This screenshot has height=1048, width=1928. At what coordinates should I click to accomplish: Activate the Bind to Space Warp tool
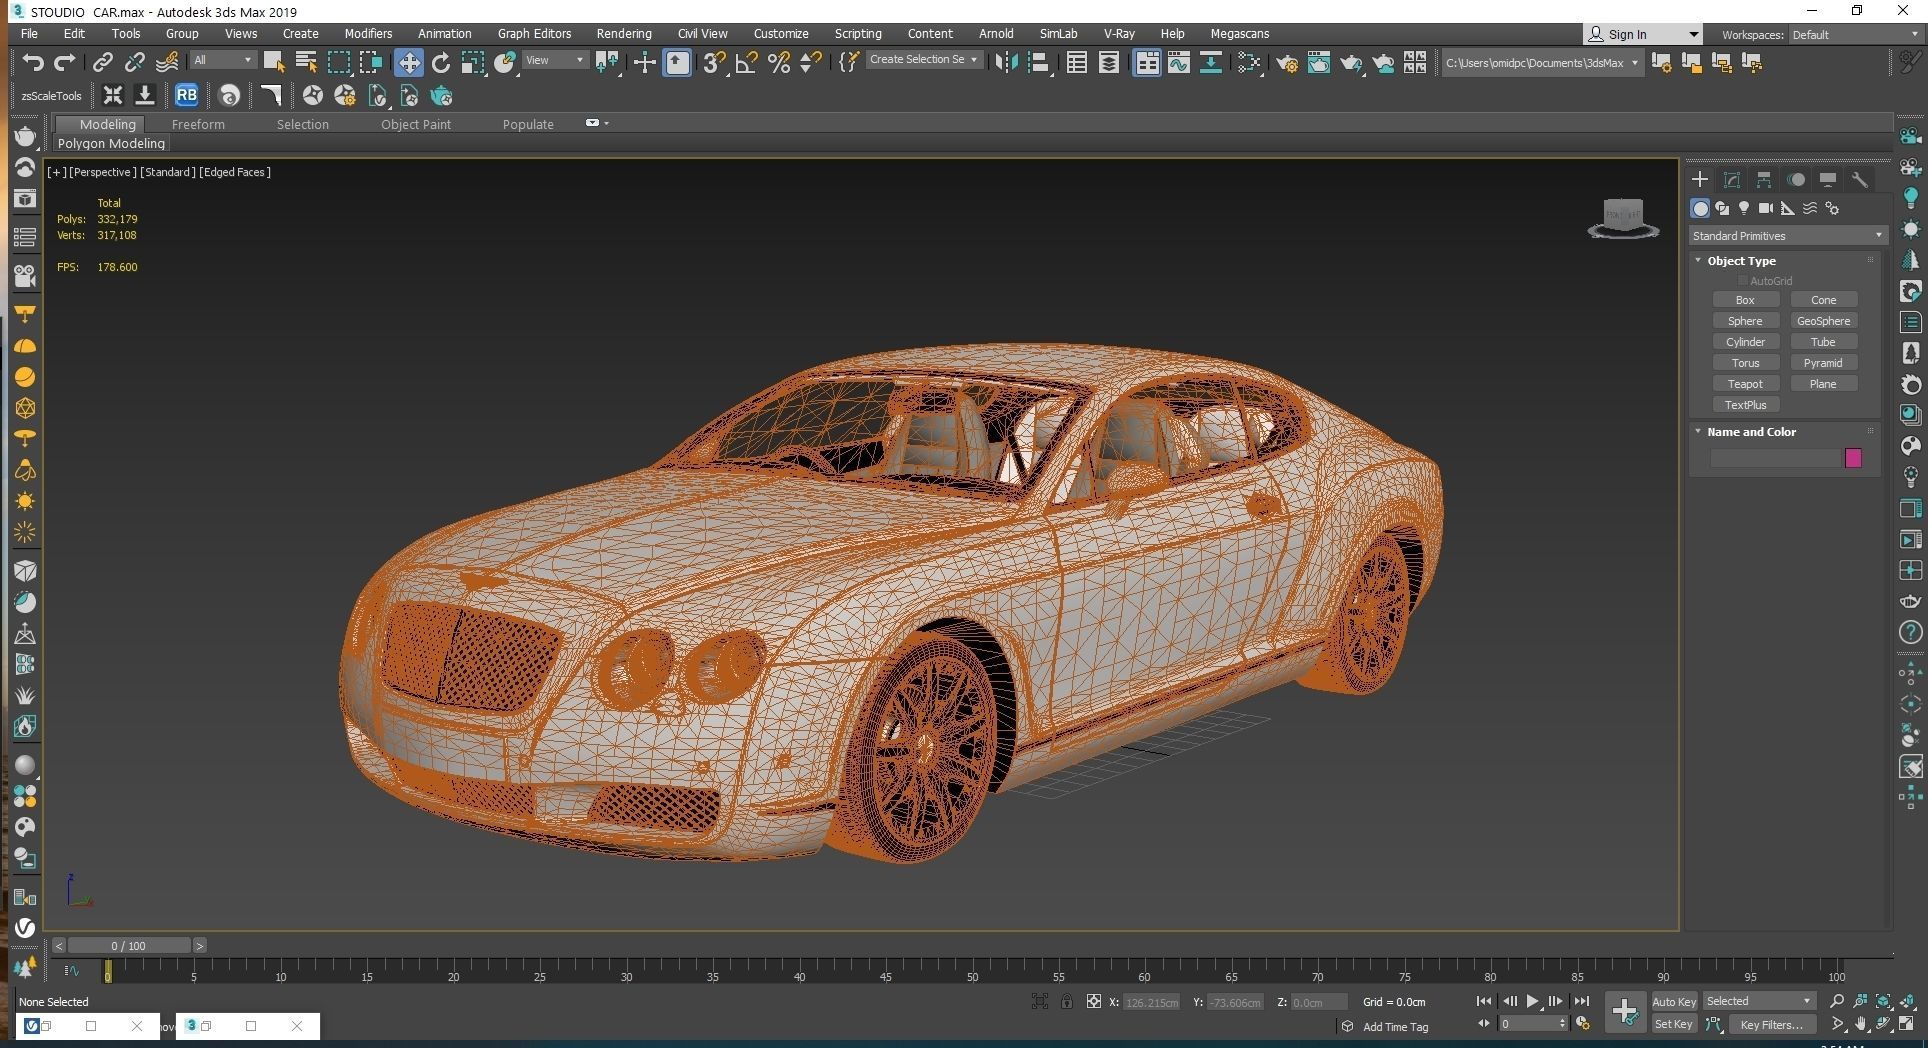pyautogui.click(x=167, y=63)
